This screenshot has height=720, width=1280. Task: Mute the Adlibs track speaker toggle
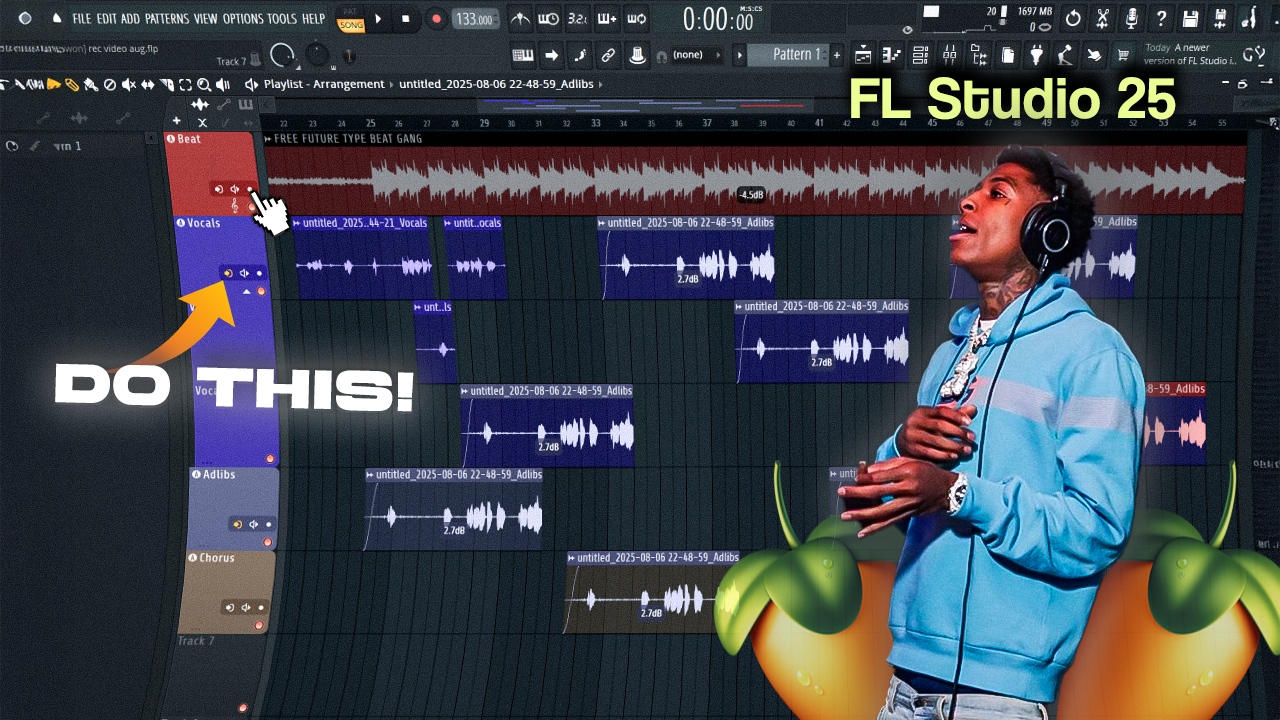(x=253, y=524)
